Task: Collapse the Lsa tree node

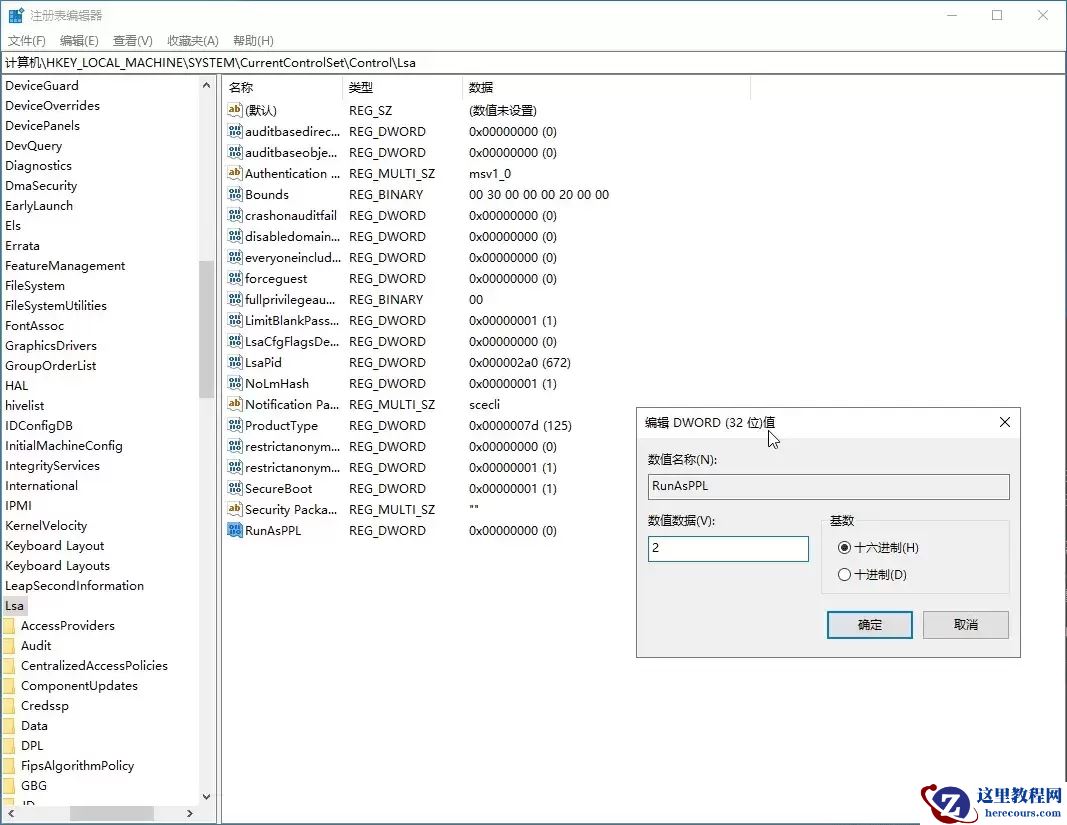Action: click(4, 605)
